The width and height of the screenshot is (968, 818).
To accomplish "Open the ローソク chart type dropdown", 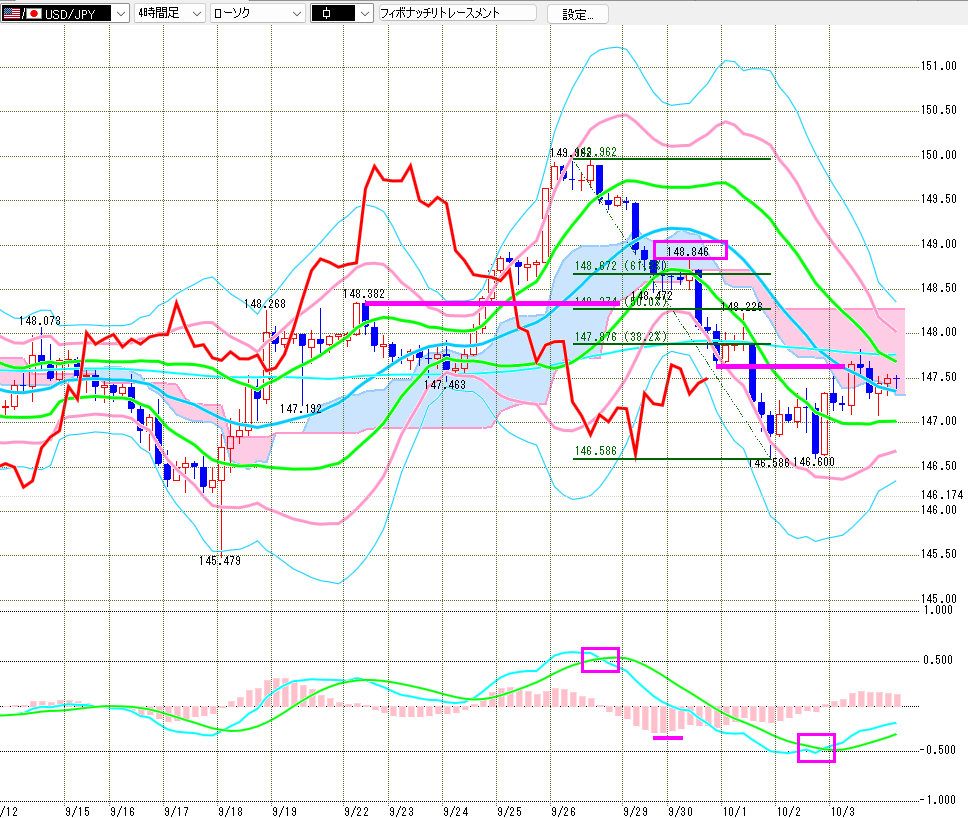I will (297, 14).
